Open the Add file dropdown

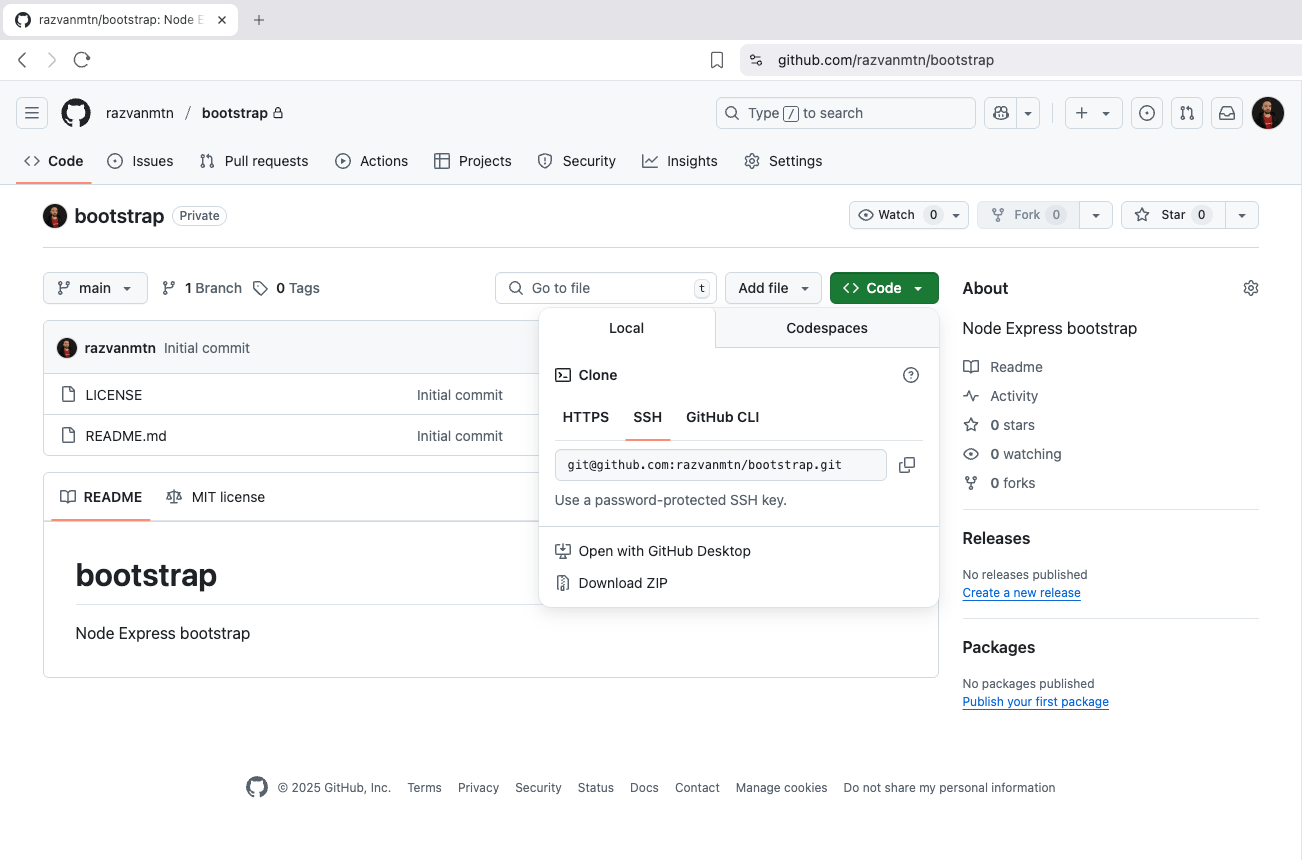pyautogui.click(x=773, y=288)
